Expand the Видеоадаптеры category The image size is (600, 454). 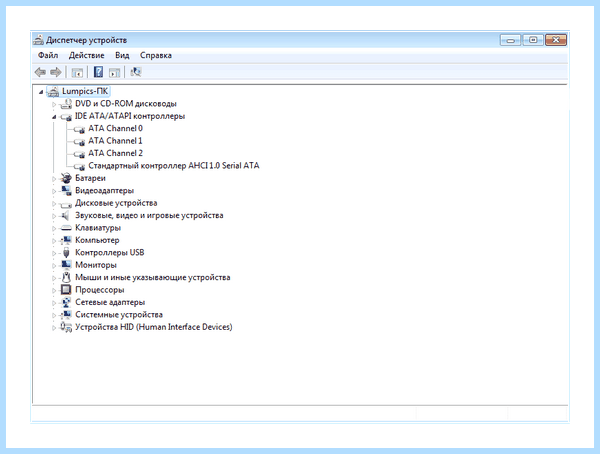pos(54,191)
